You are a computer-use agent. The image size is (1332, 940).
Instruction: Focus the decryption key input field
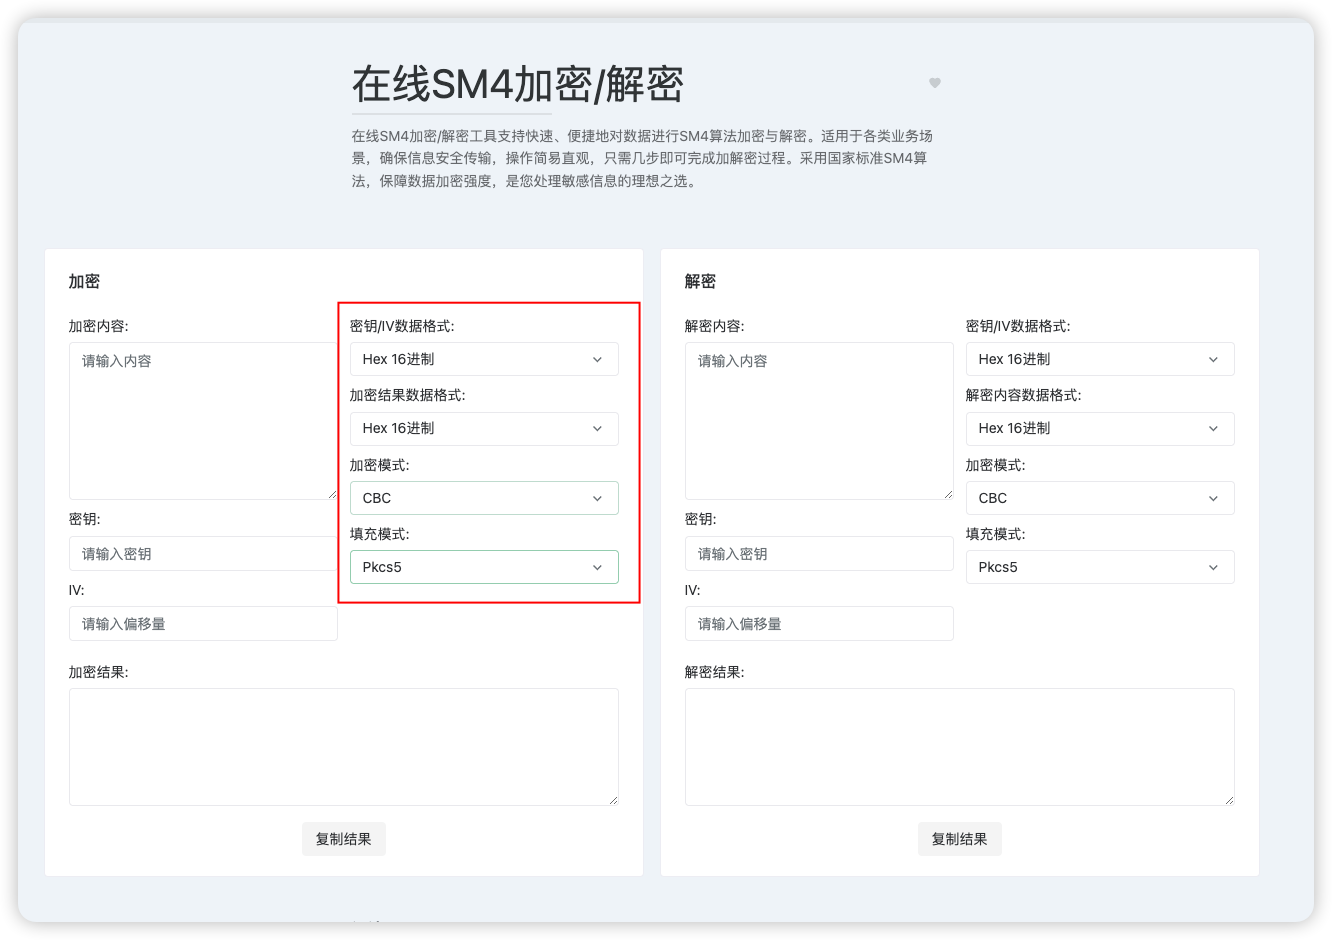click(x=819, y=554)
